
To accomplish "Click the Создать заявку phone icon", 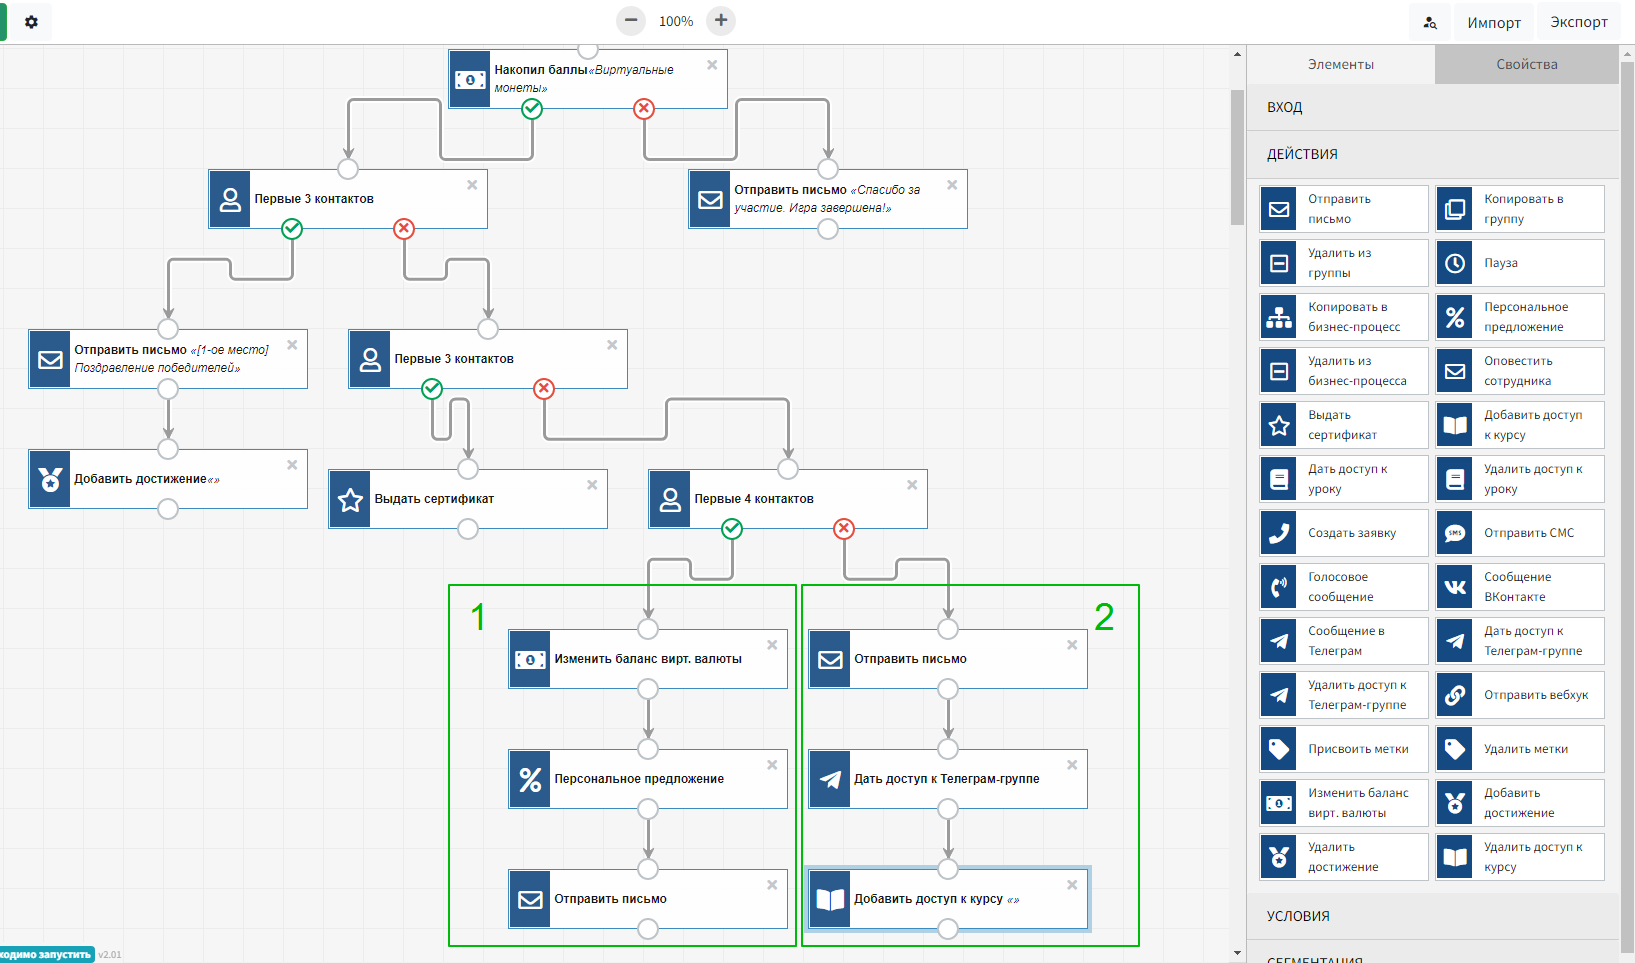I will [x=1279, y=533].
